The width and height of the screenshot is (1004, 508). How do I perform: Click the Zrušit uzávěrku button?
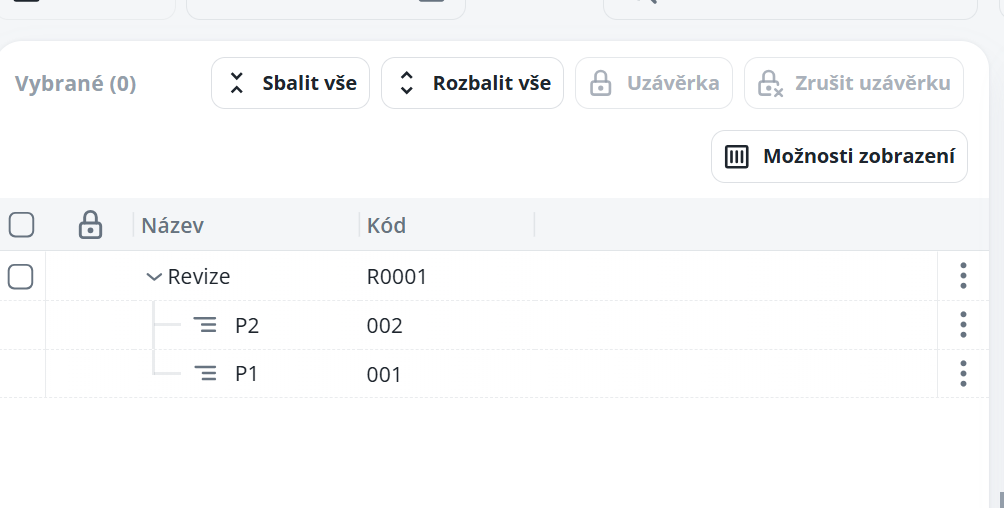click(854, 83)
